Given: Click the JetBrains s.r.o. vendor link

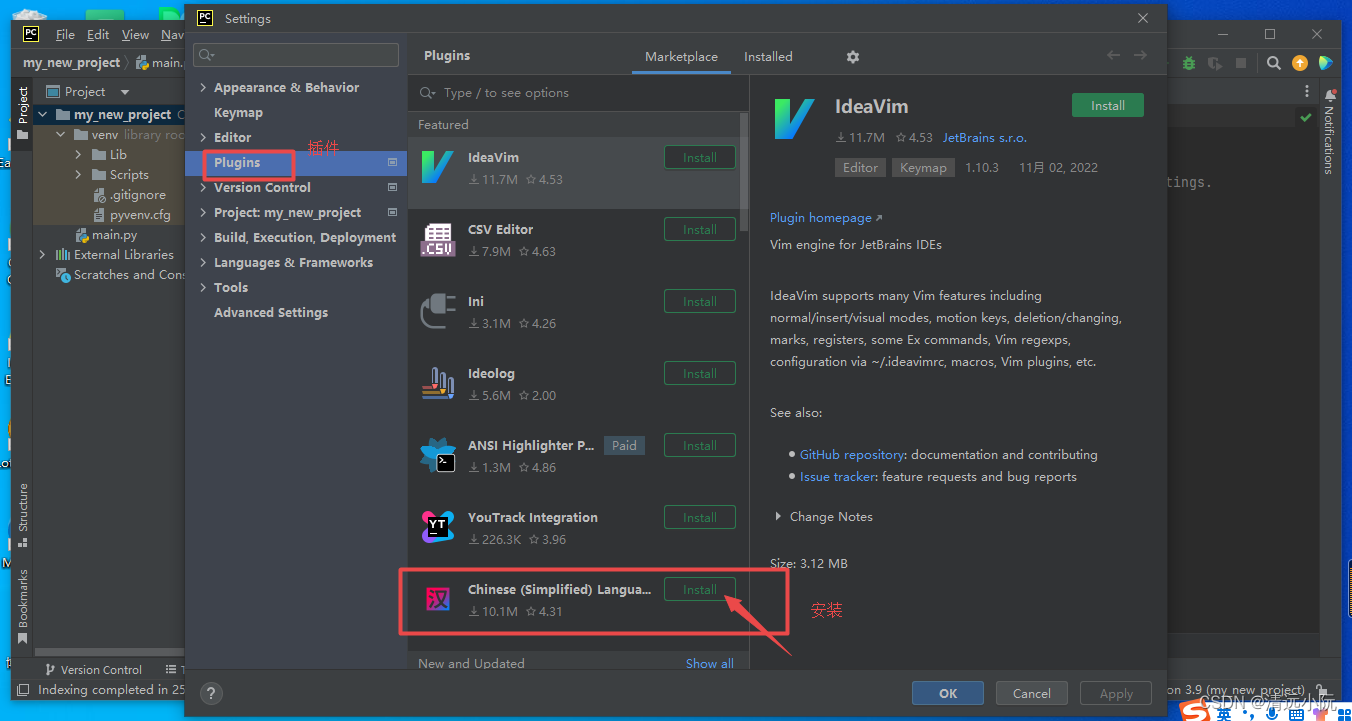Looking at the screenshot, I should tap(985, 138).
